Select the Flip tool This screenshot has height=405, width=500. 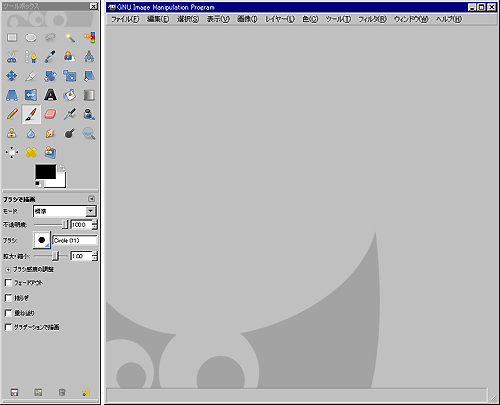tap(31, 95)
